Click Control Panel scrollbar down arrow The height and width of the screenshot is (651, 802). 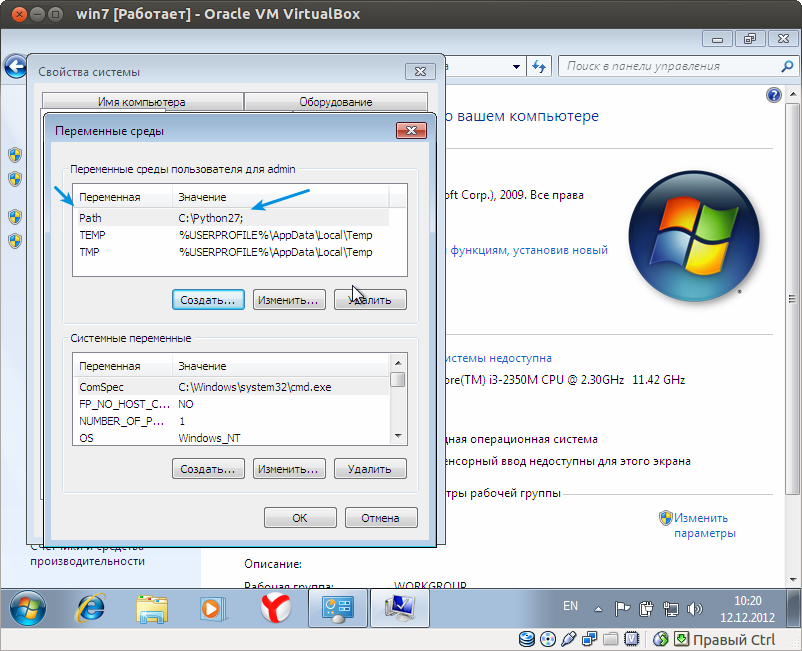pyautogui.click(x=792, y=580)
